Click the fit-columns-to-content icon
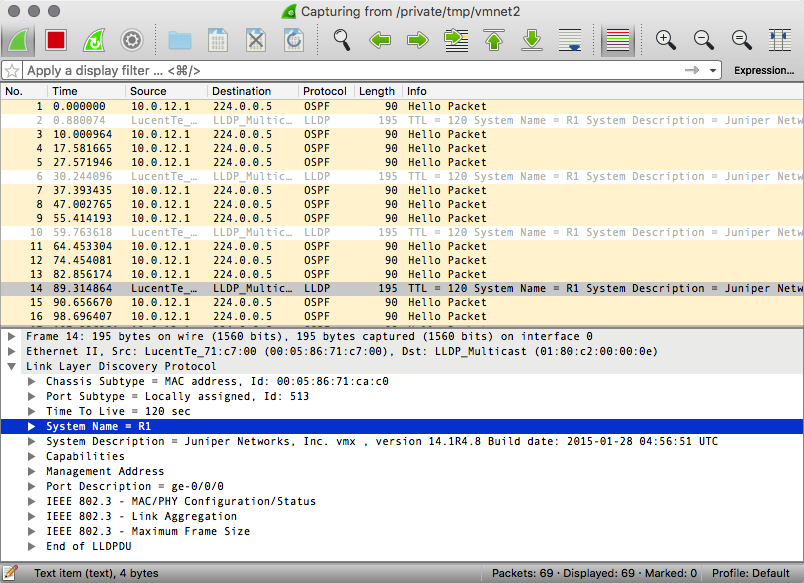The height and width of the screenshot is (583, 804). tap(779, 40)
